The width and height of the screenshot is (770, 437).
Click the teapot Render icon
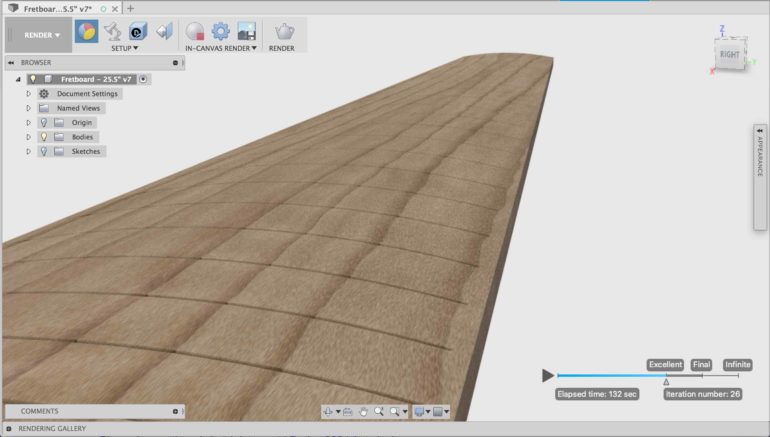(284, 31)
